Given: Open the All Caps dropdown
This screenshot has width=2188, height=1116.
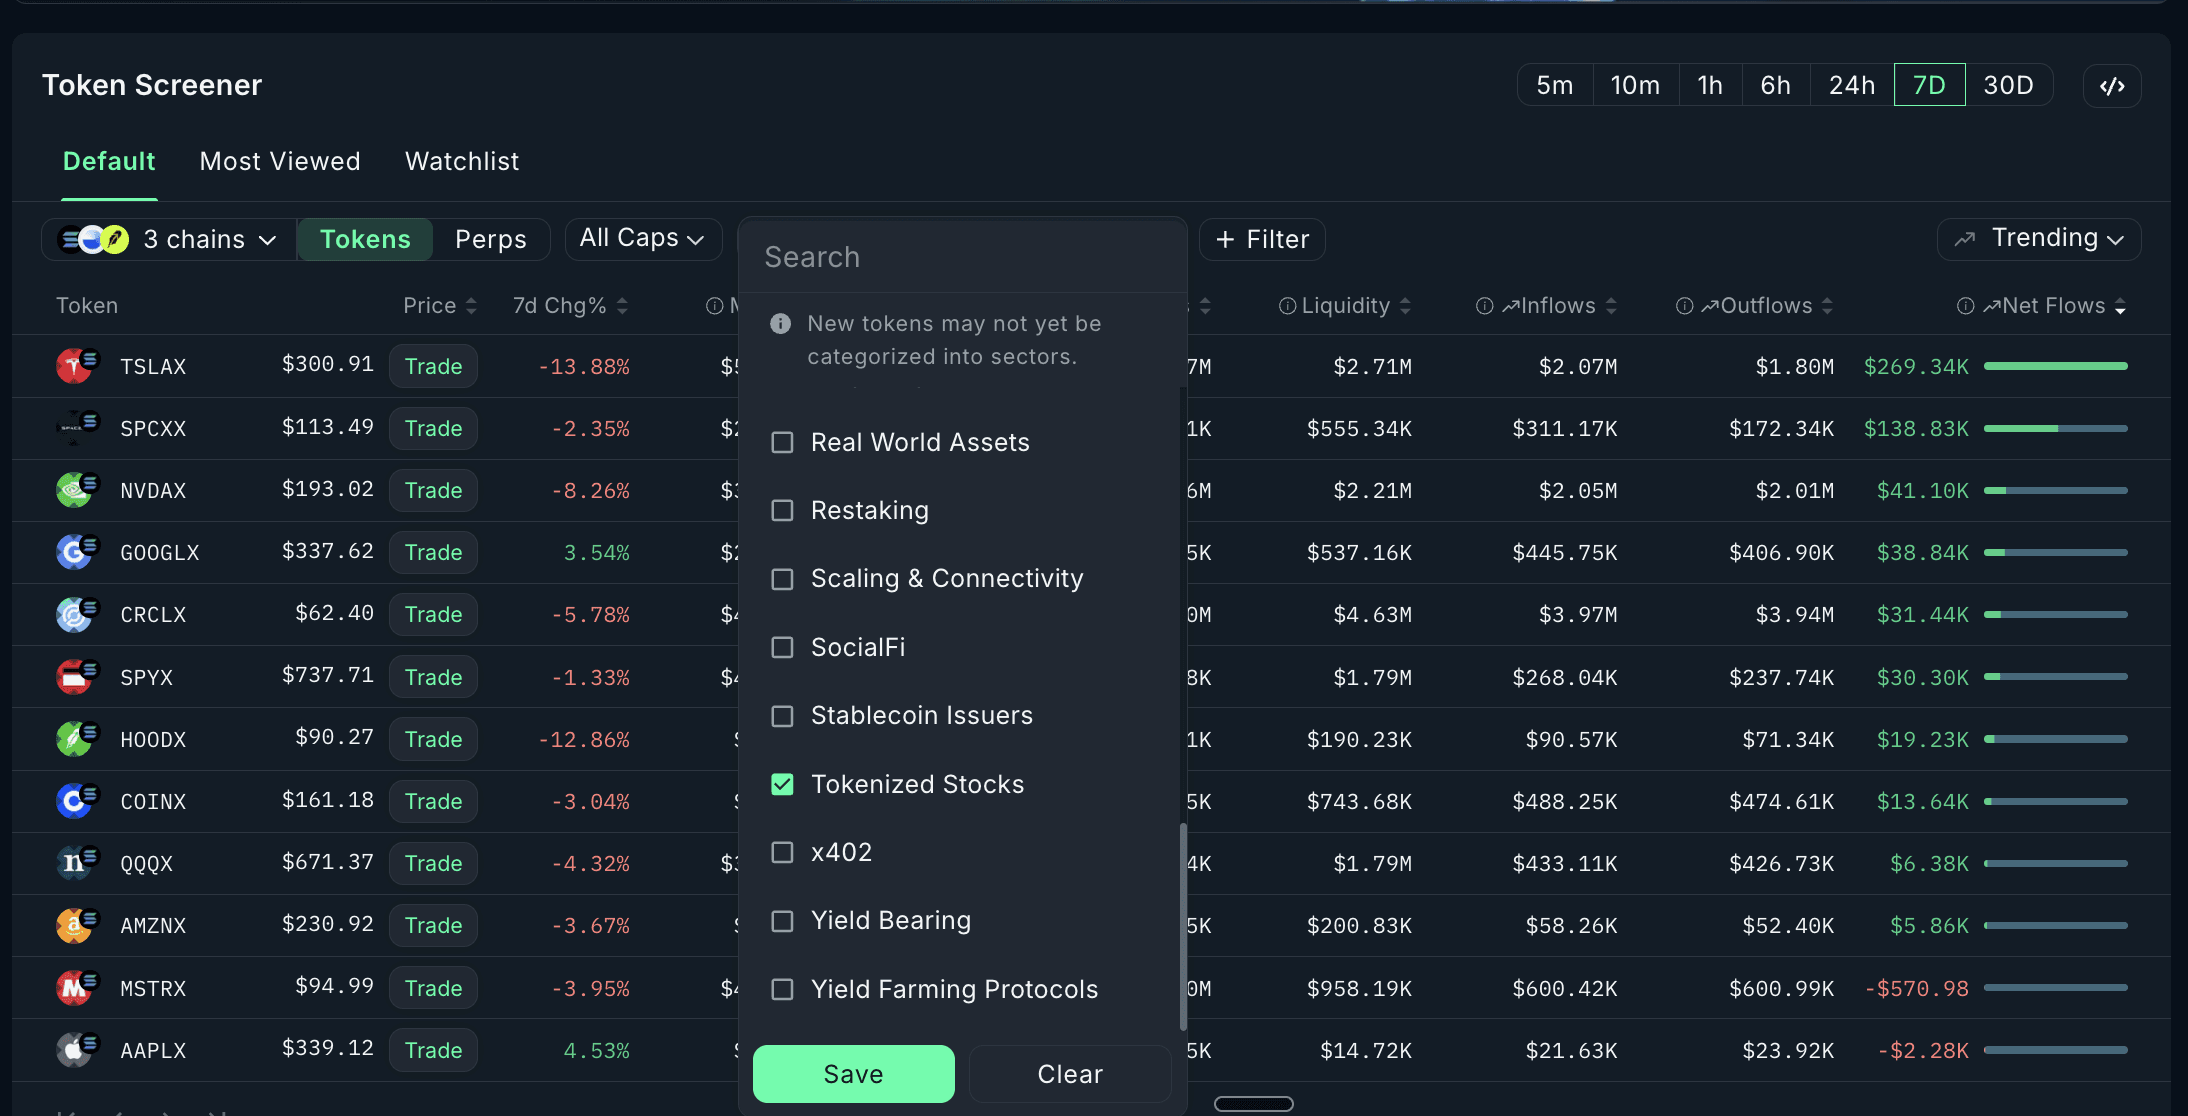Looking at the screenshot, I should 643,239.
